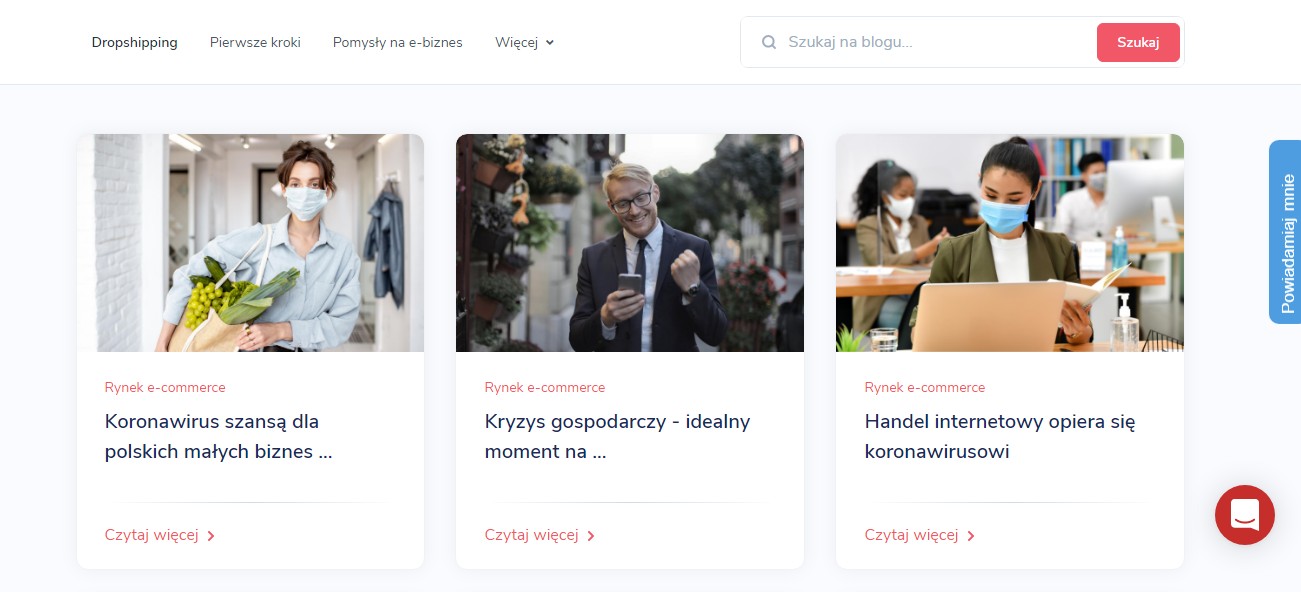This screenshot has height=592, width=1301.
Task: Click thumbnail of woman with grocery bag
Action: click(250, 243)
